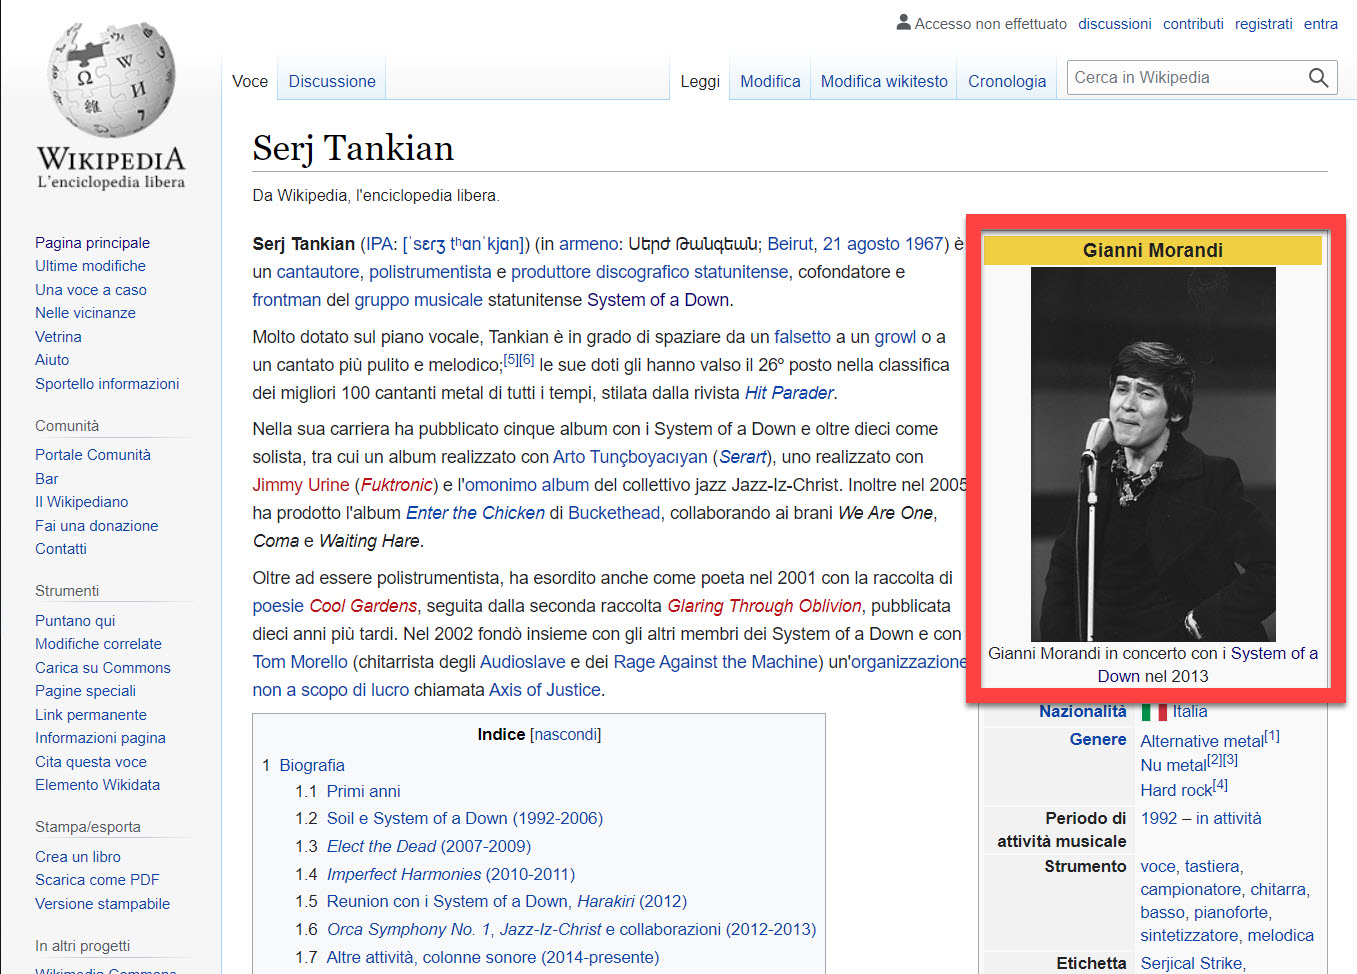Click the Wikipedia globe logo
Viewport: 1357px width, 974px height.
(111, 80)
